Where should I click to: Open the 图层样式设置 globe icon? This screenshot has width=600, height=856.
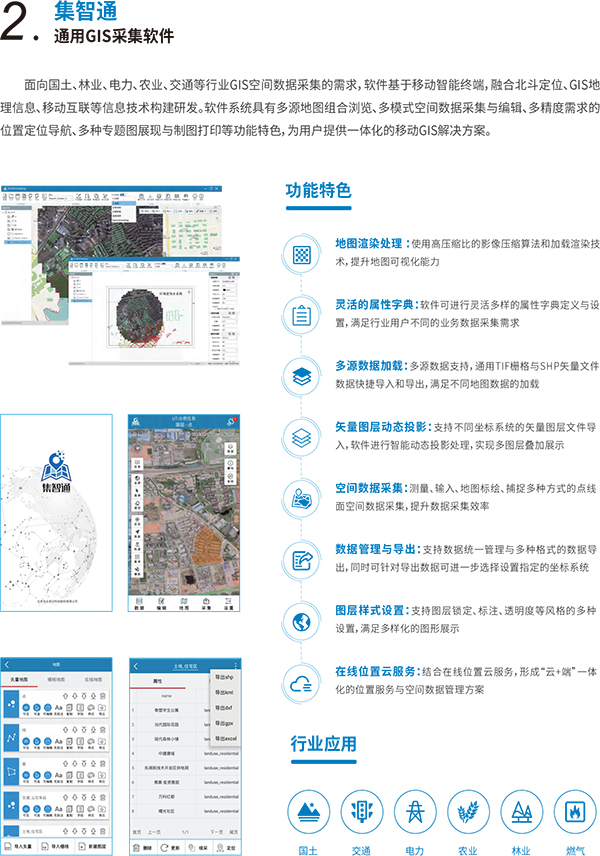coord(300,621)
